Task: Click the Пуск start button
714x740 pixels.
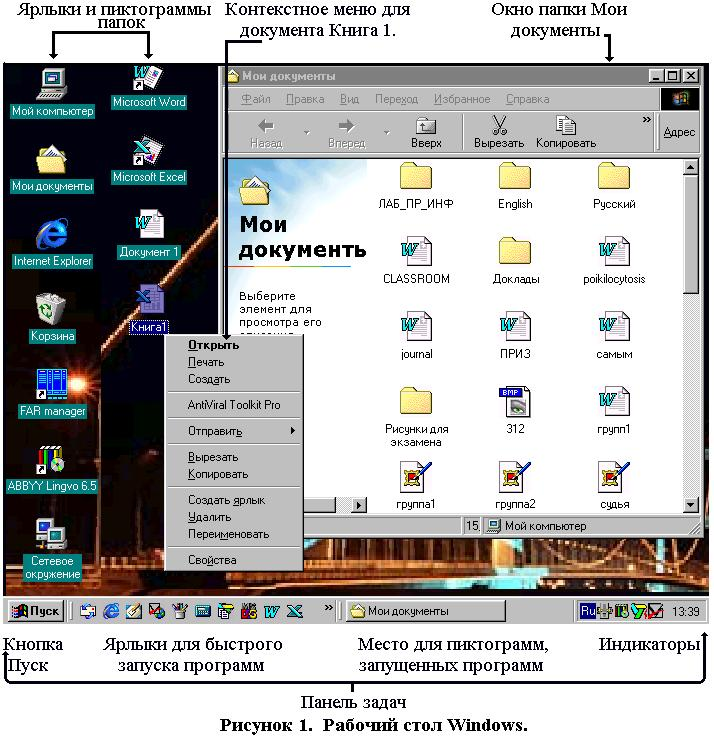Action: pos(36,611)
